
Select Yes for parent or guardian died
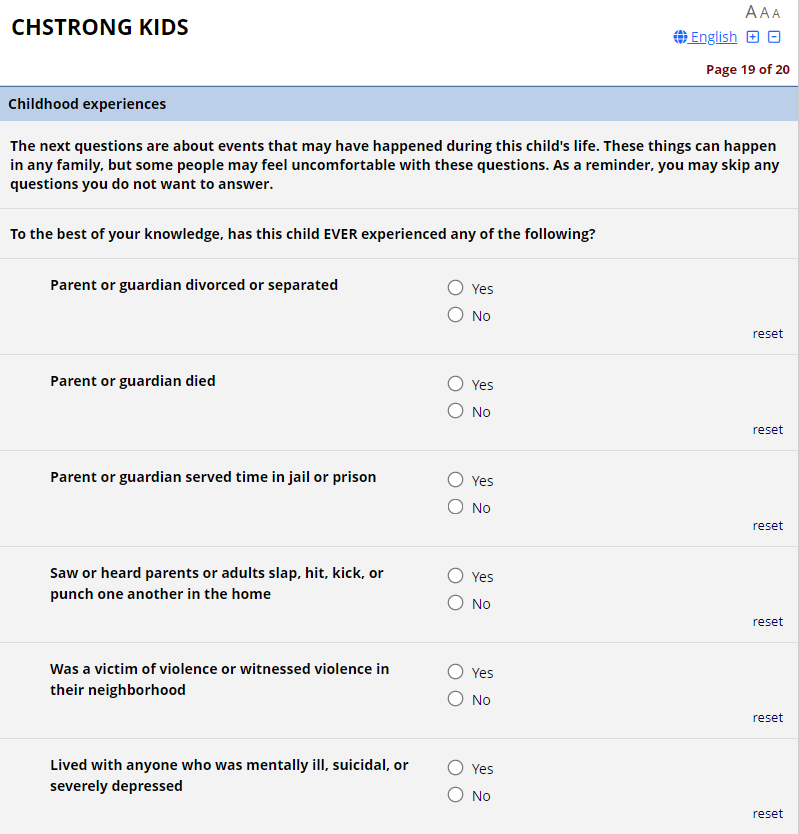click(x=456, y=384)
